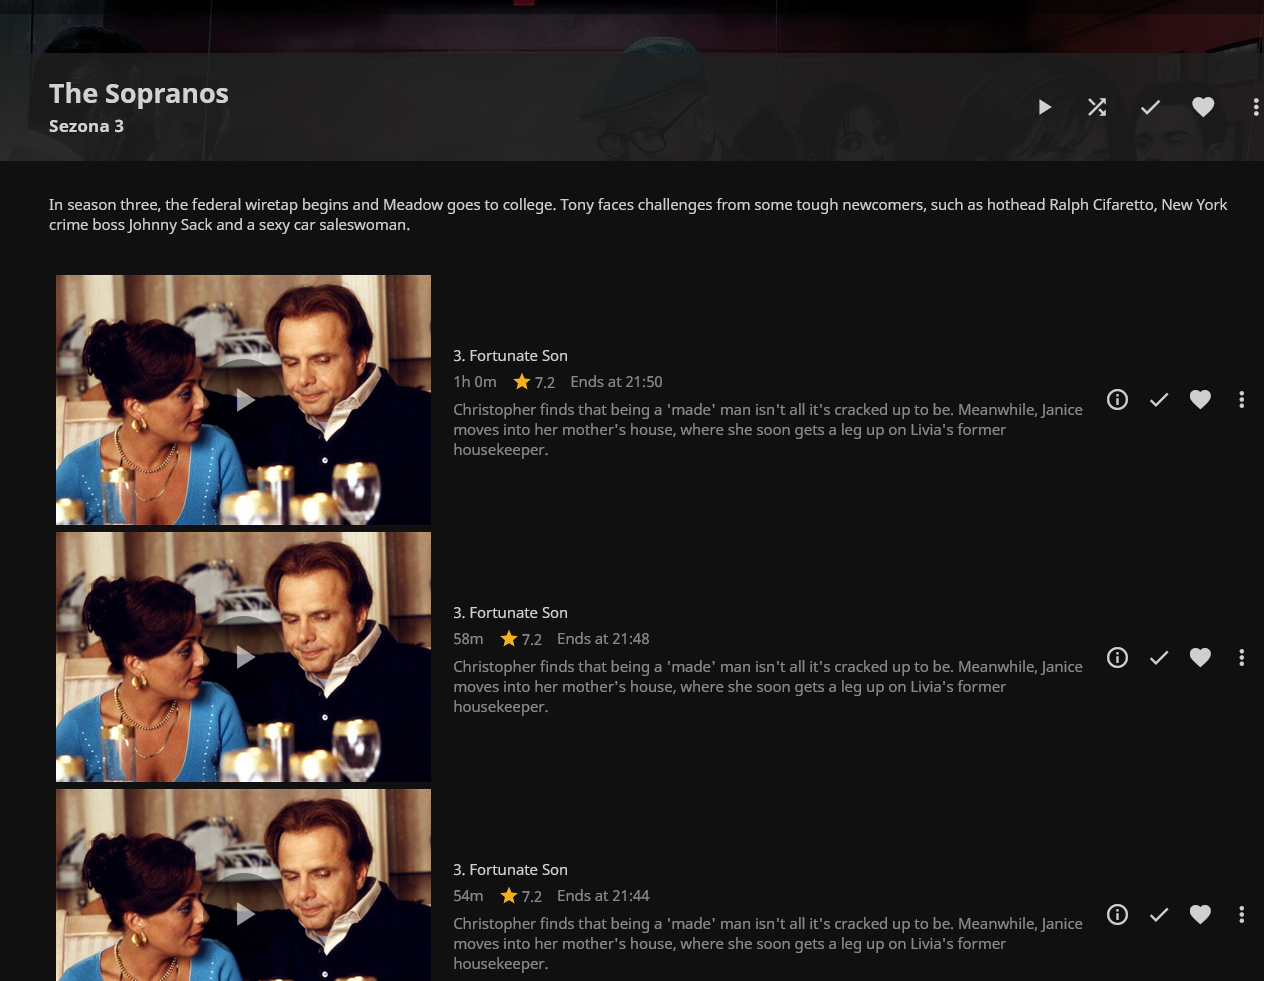This screenshot has width=1264, height=981.
Task: Open more options for the 58m episode
Action: tap(1241, 657)
